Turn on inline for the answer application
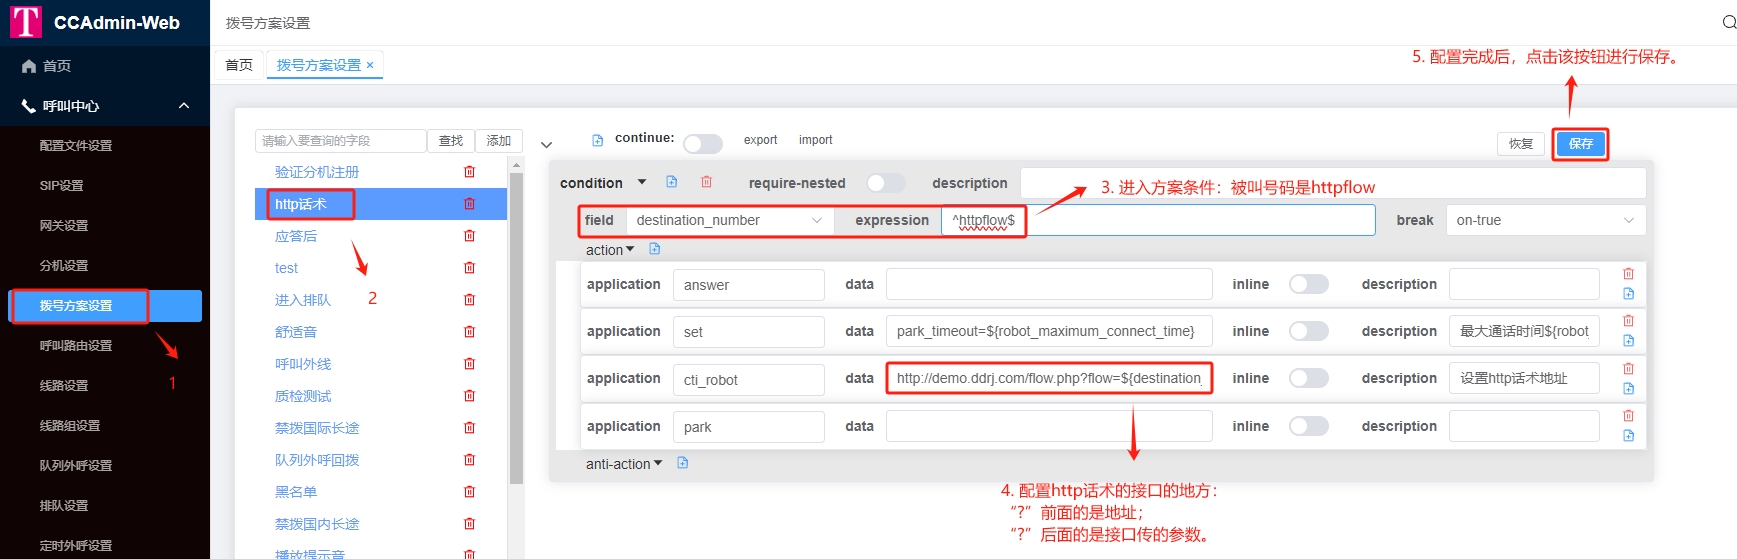The width and height of the screenshot is (1737, 559). [1308, 284]
